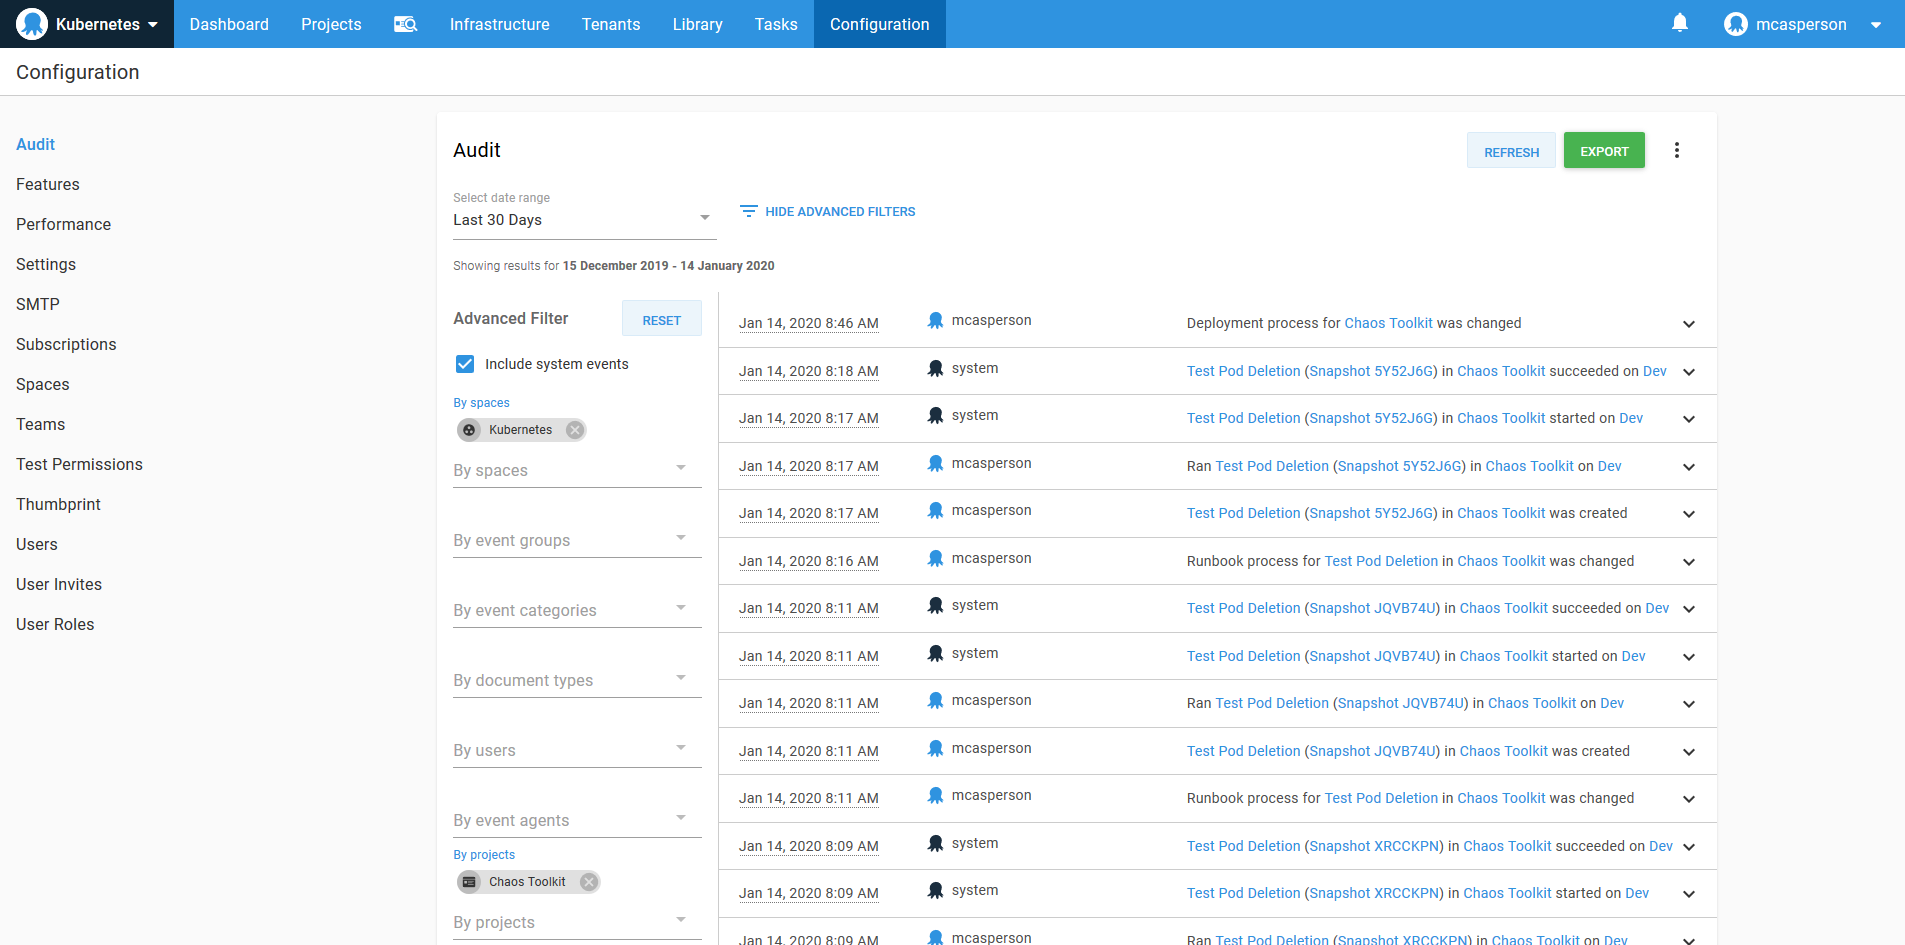Remove the Kubernetes space filter chip
Image resolution: width=1905 pixels, height=945 pixels.
point(574,429)
